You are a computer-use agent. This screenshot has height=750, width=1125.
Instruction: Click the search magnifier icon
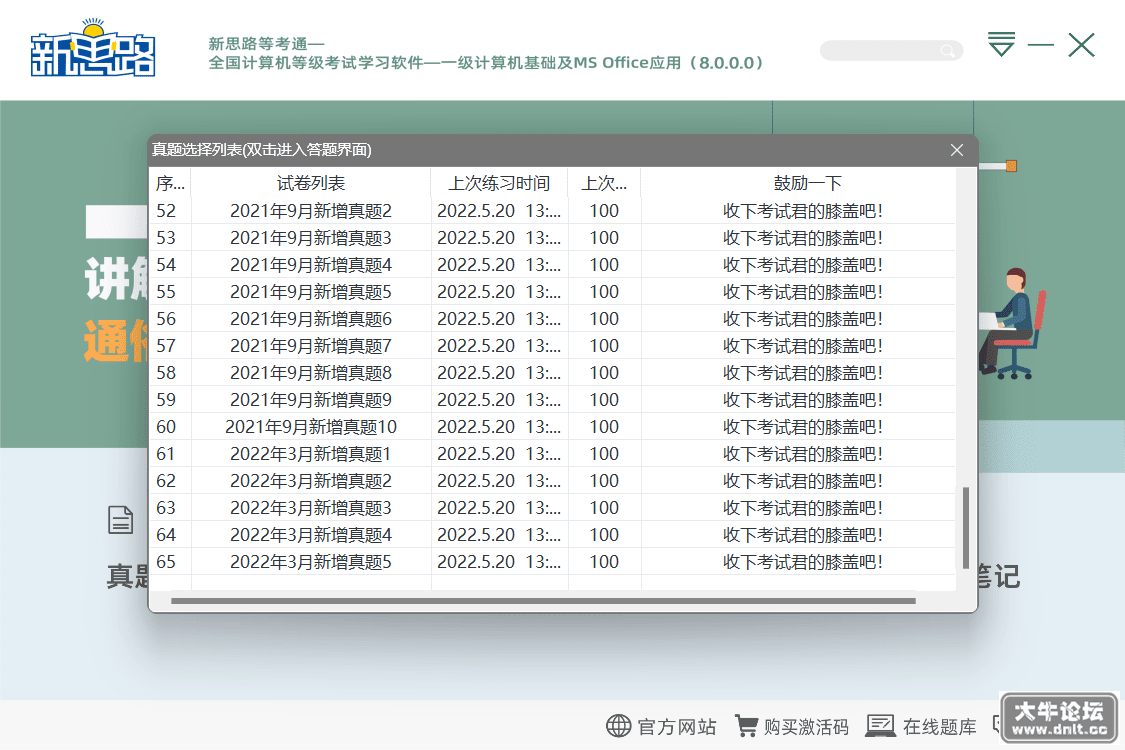[x=948, y=50]
